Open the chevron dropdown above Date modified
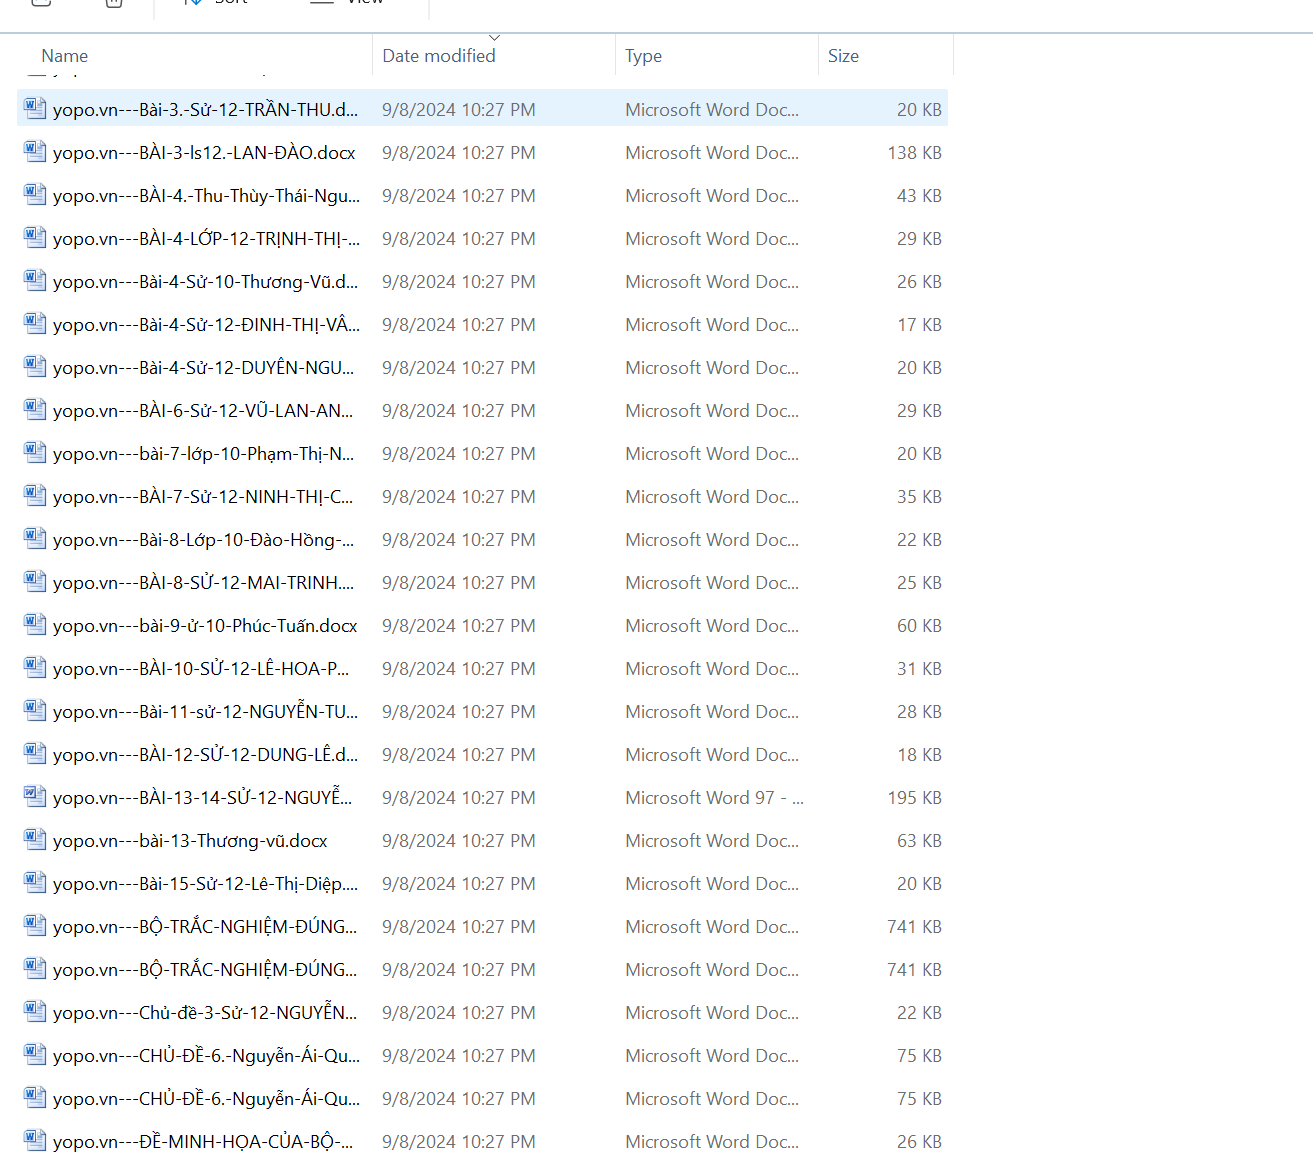Image resolution: width=1313 pixels, height=1171 pixels. 494,38
